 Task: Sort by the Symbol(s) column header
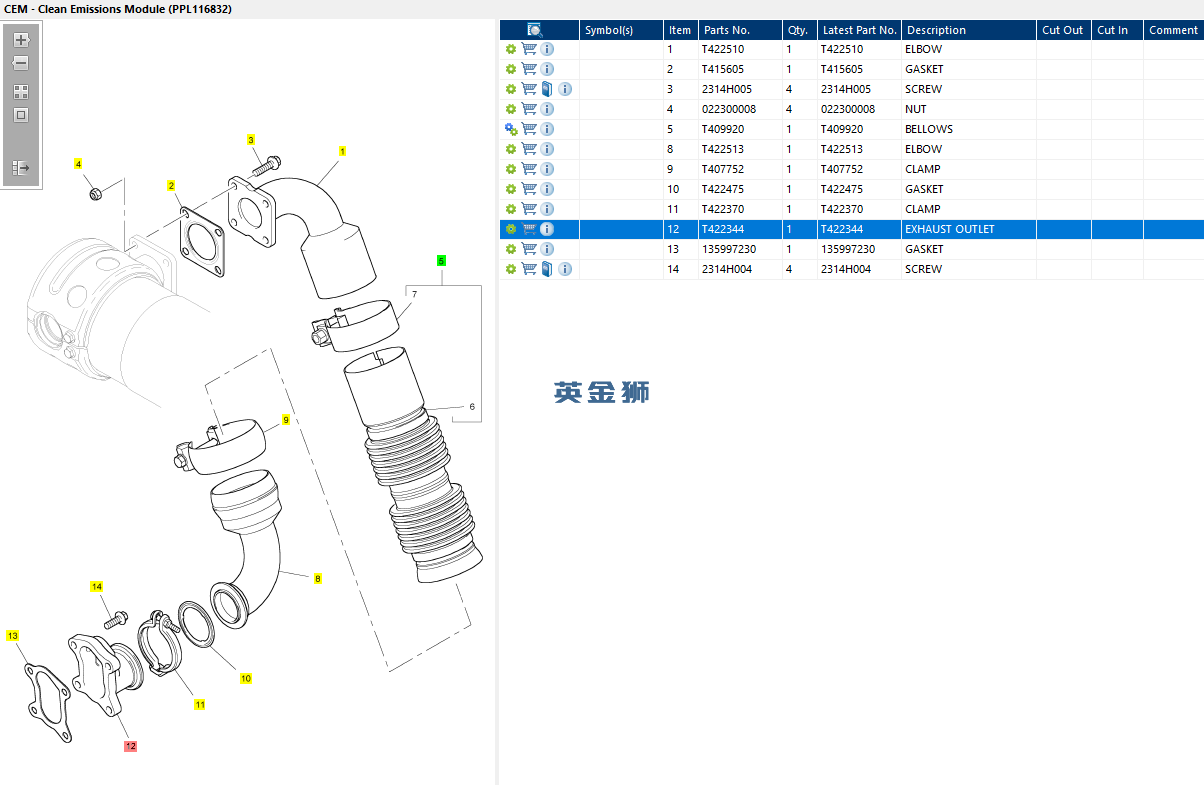(x=621, y=30)
